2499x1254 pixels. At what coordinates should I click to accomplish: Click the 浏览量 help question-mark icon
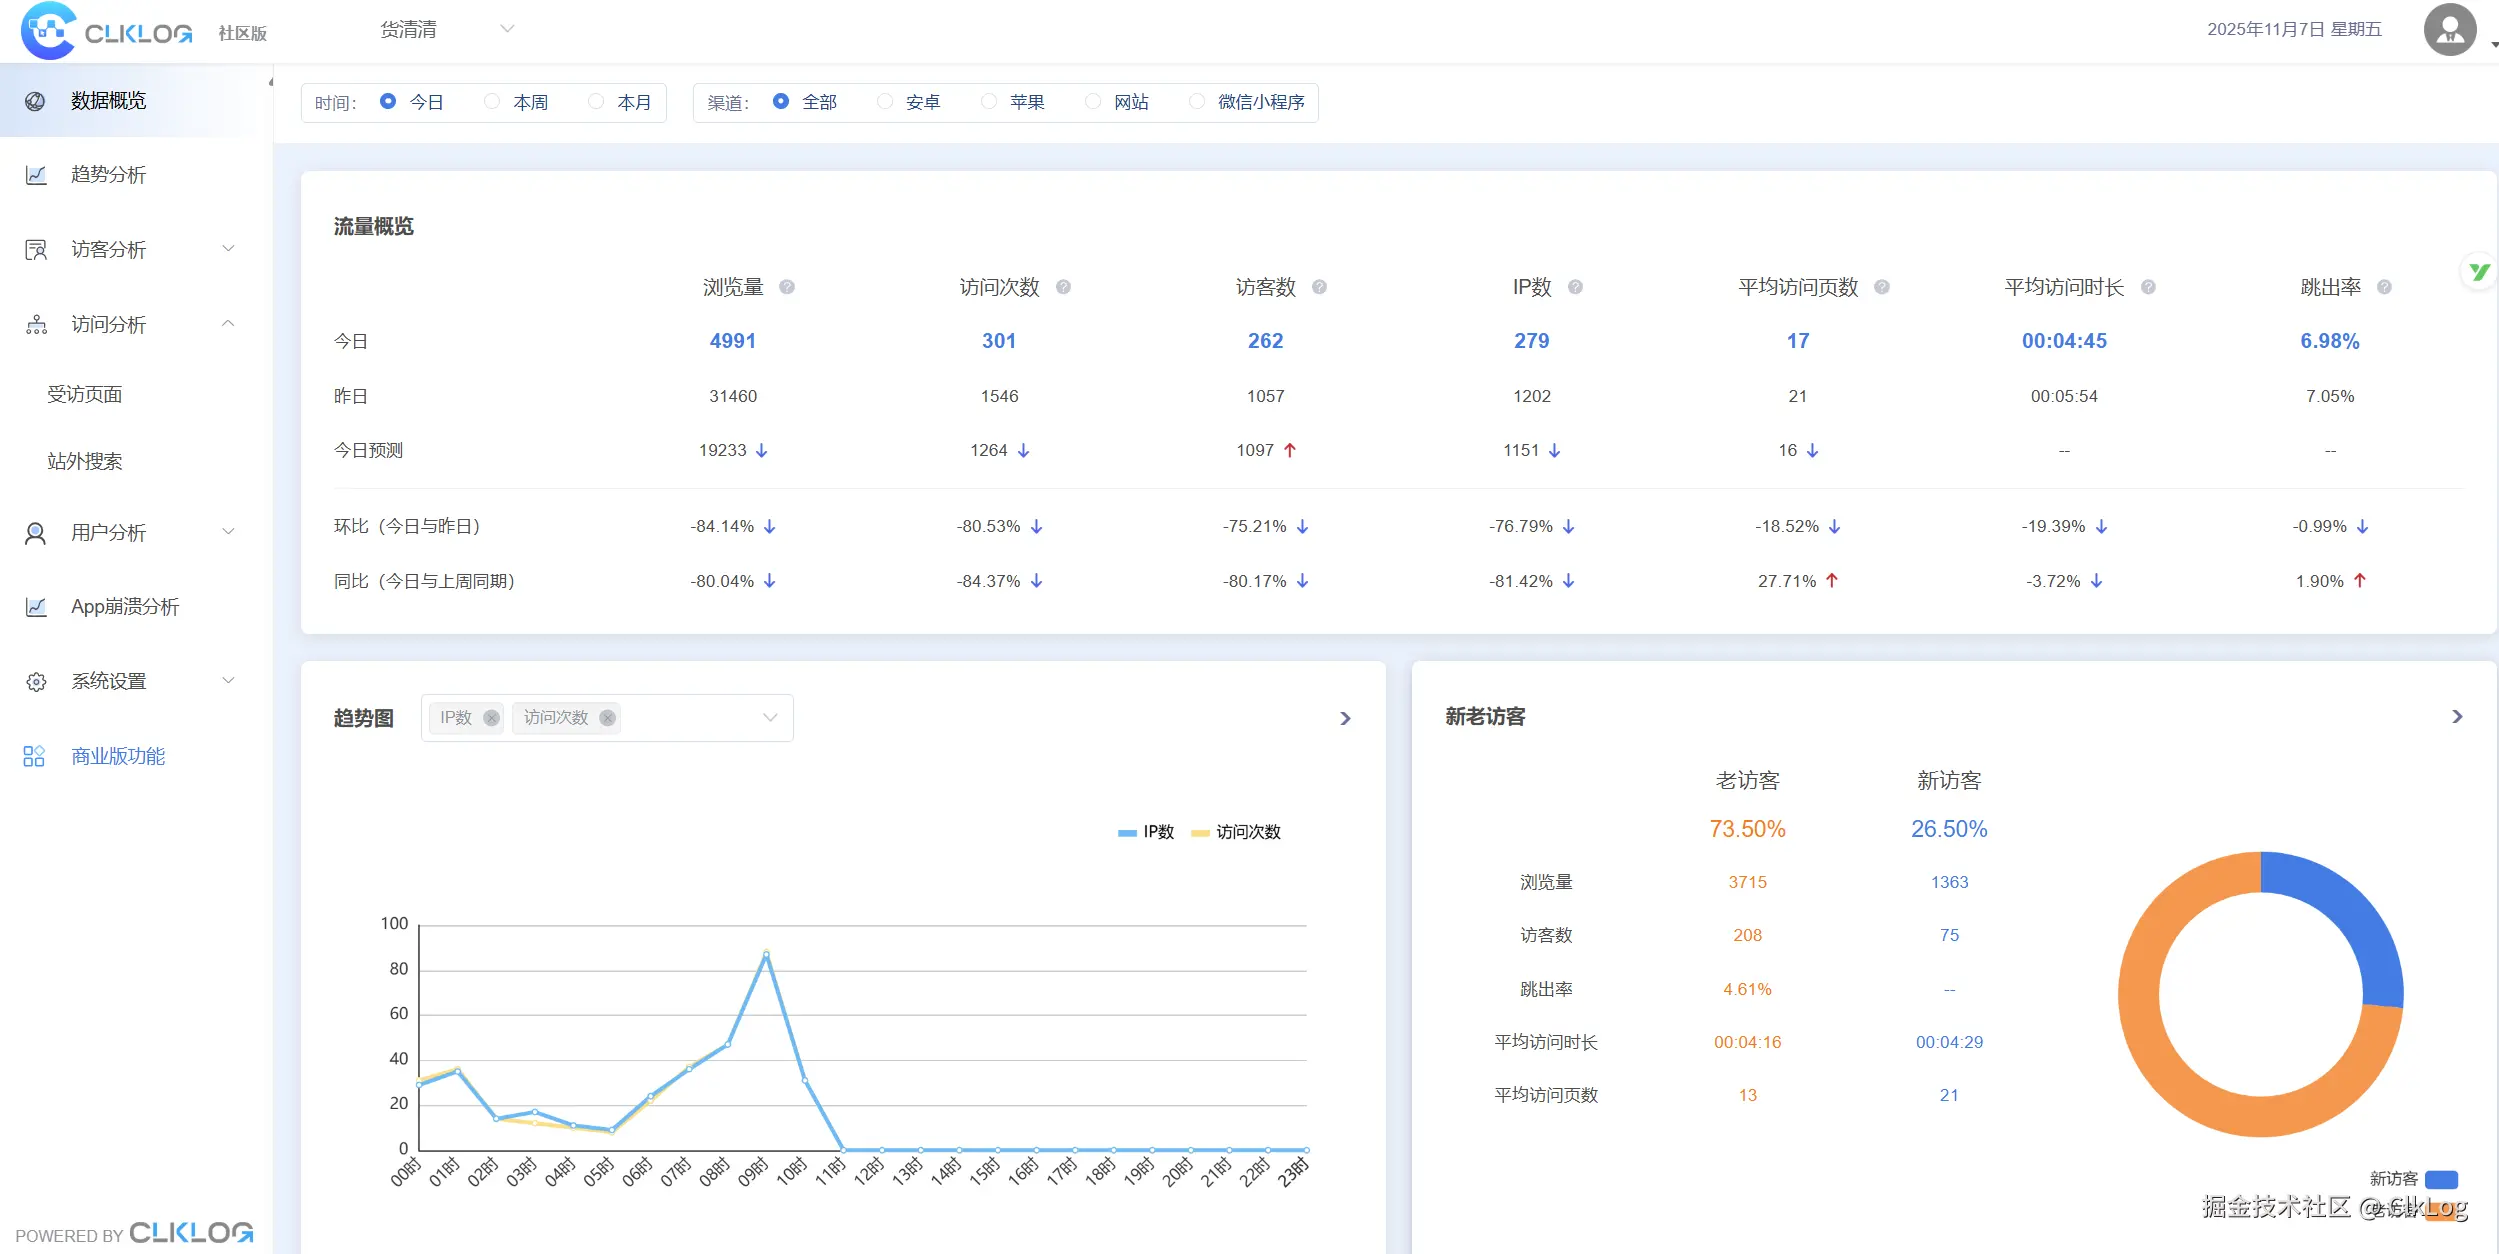[787, 287]
